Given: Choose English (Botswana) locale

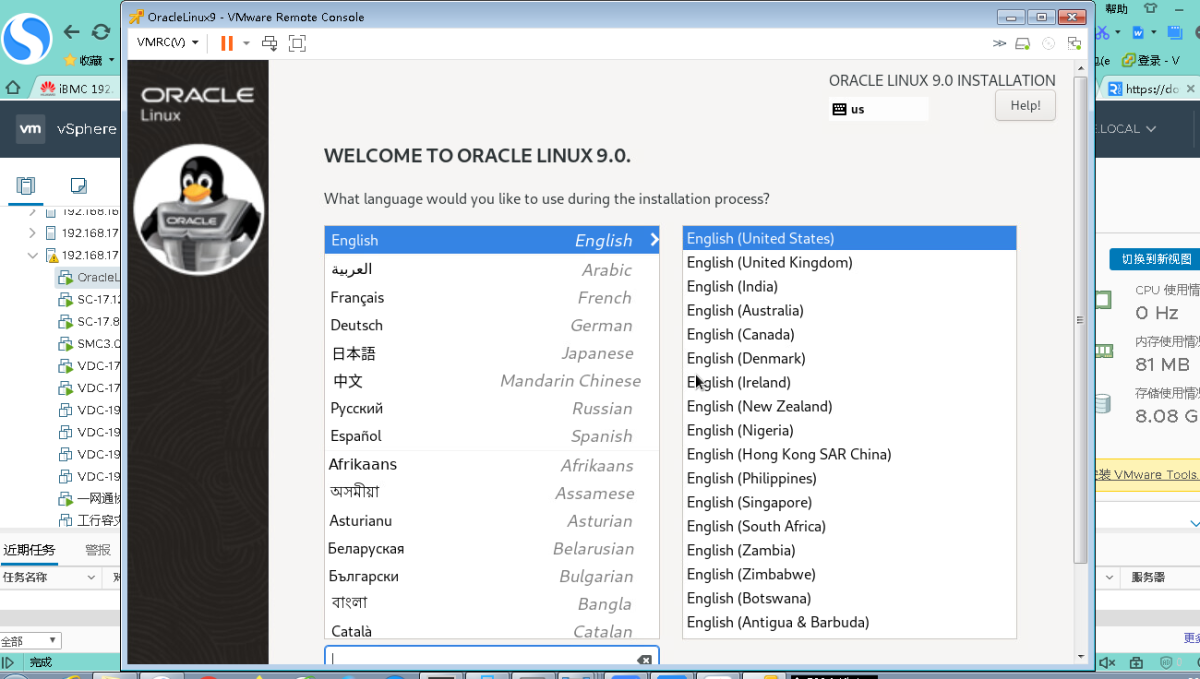Looking at the screenshot, I should pos(849,598).
